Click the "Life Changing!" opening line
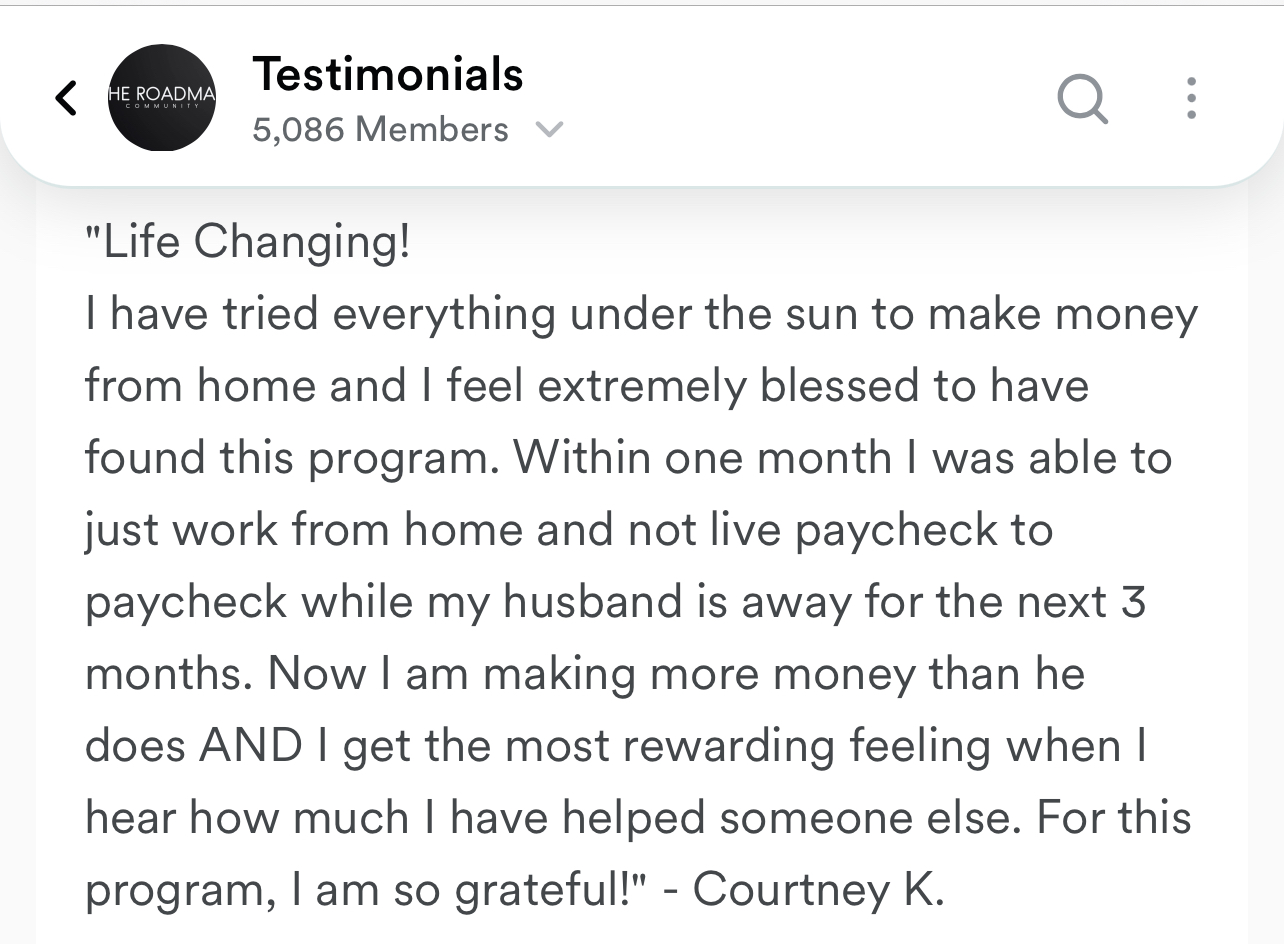 tap(248, 242)
